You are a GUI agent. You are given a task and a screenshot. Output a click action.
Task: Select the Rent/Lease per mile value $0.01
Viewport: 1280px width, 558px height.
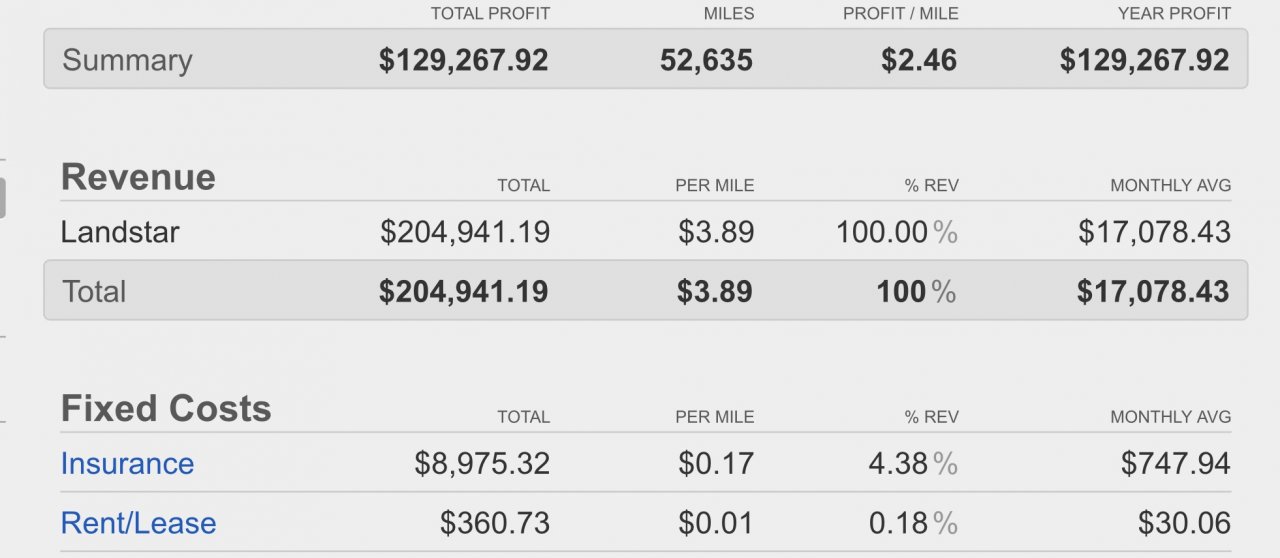(x=716, y=523)
